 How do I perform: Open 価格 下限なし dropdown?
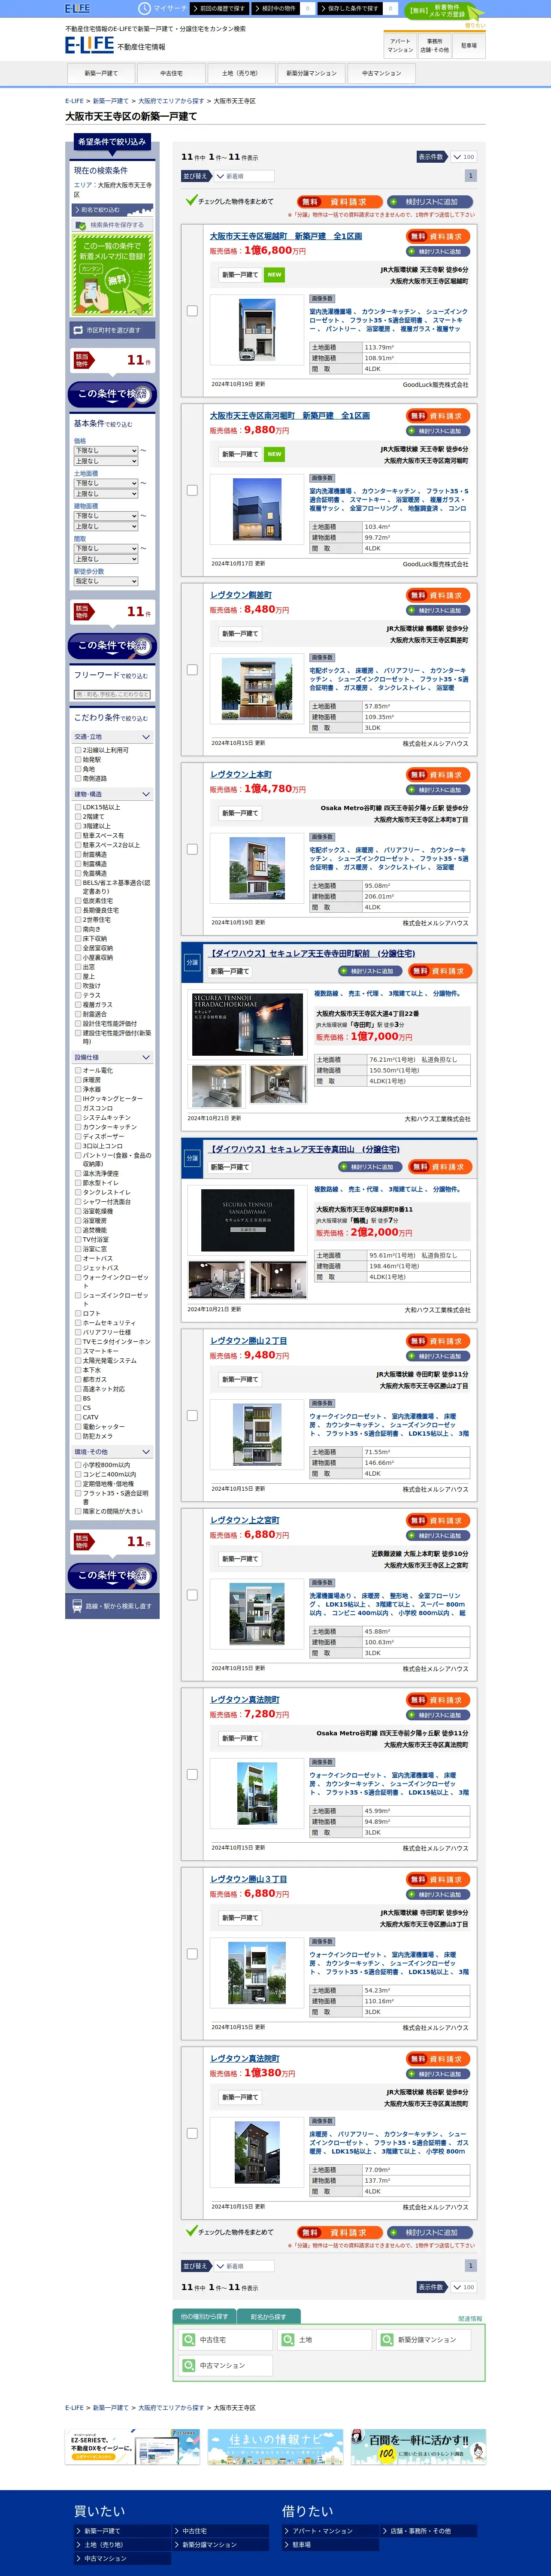click(x=105, y=451)
